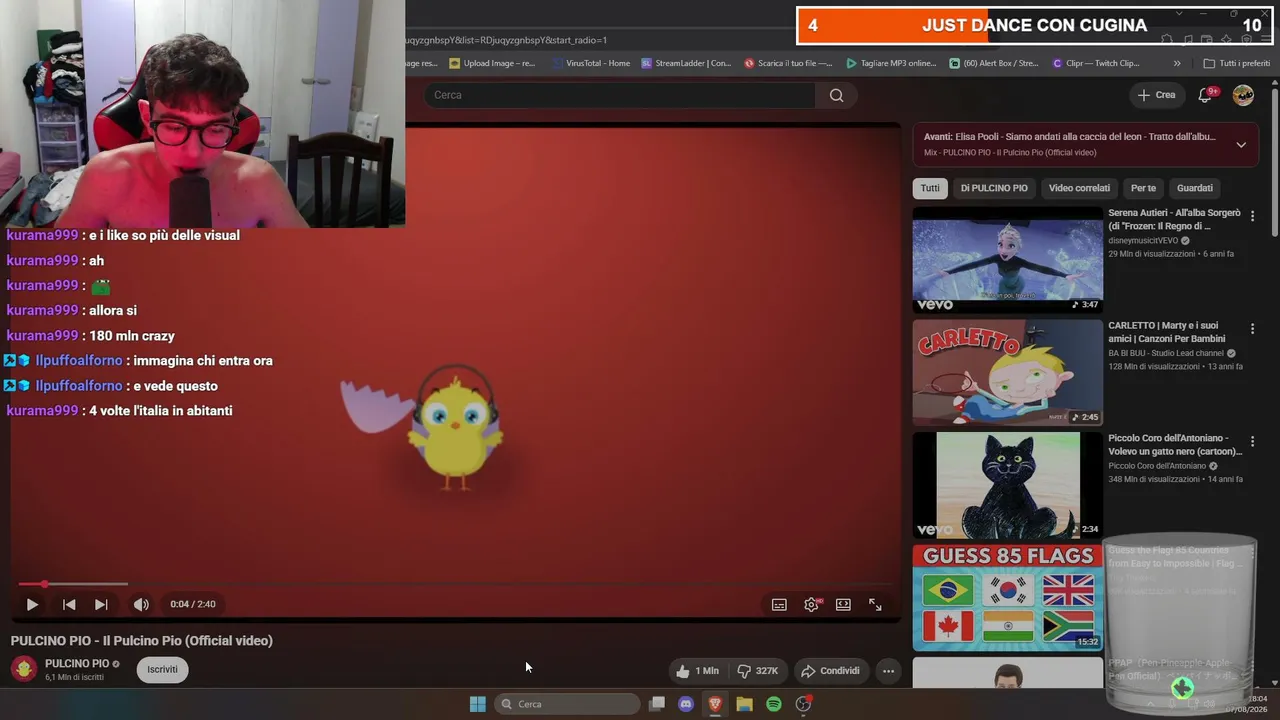Click the Pulcino Pio video title text
This screenshot has width=1280, height=720.
pos(142,641)
